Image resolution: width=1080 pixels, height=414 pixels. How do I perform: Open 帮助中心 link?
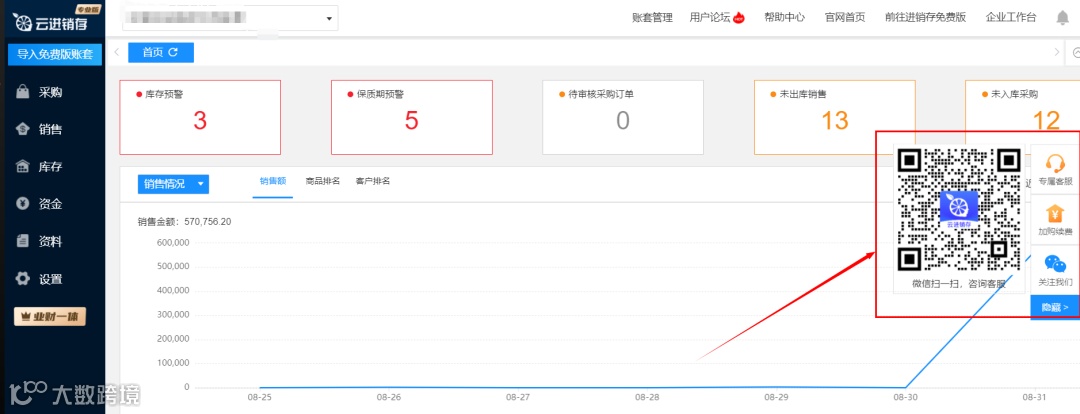coord(785,18)
